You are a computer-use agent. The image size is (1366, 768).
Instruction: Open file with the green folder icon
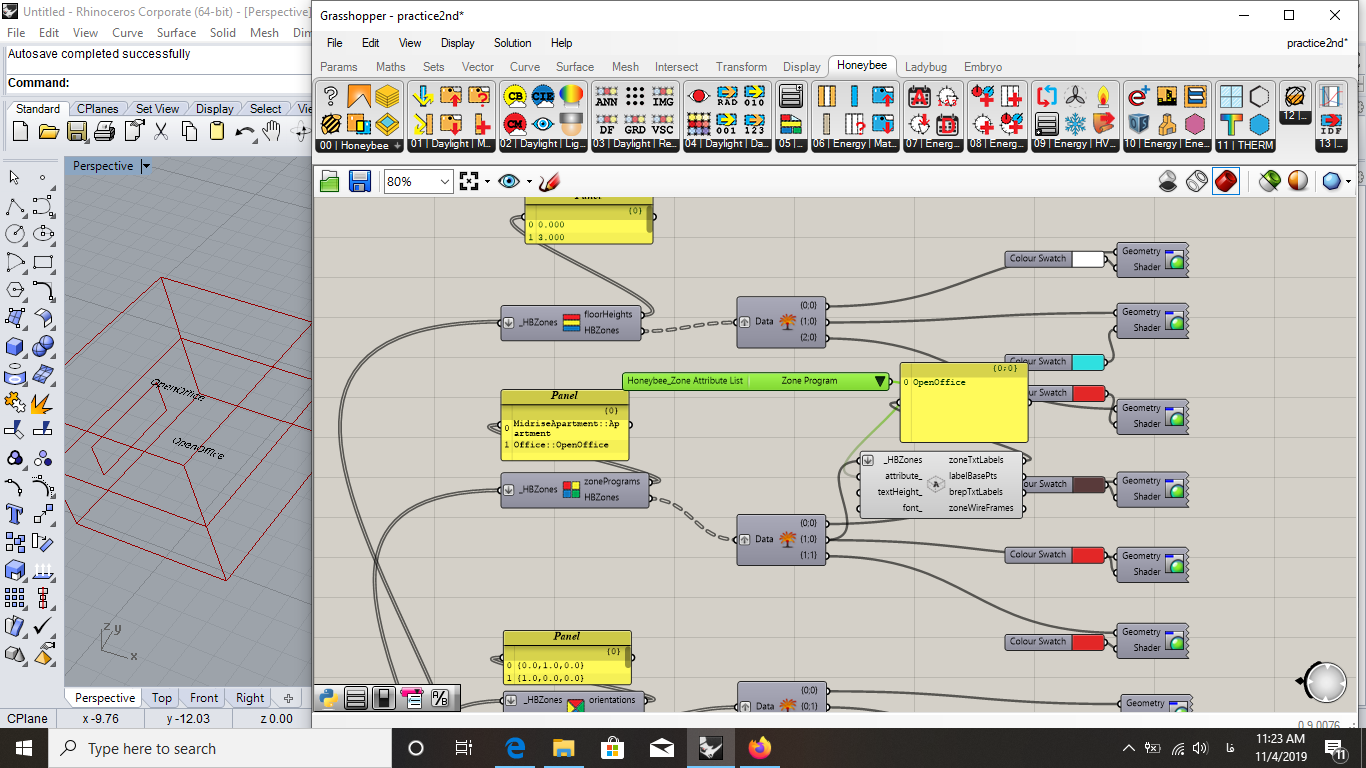330,181
